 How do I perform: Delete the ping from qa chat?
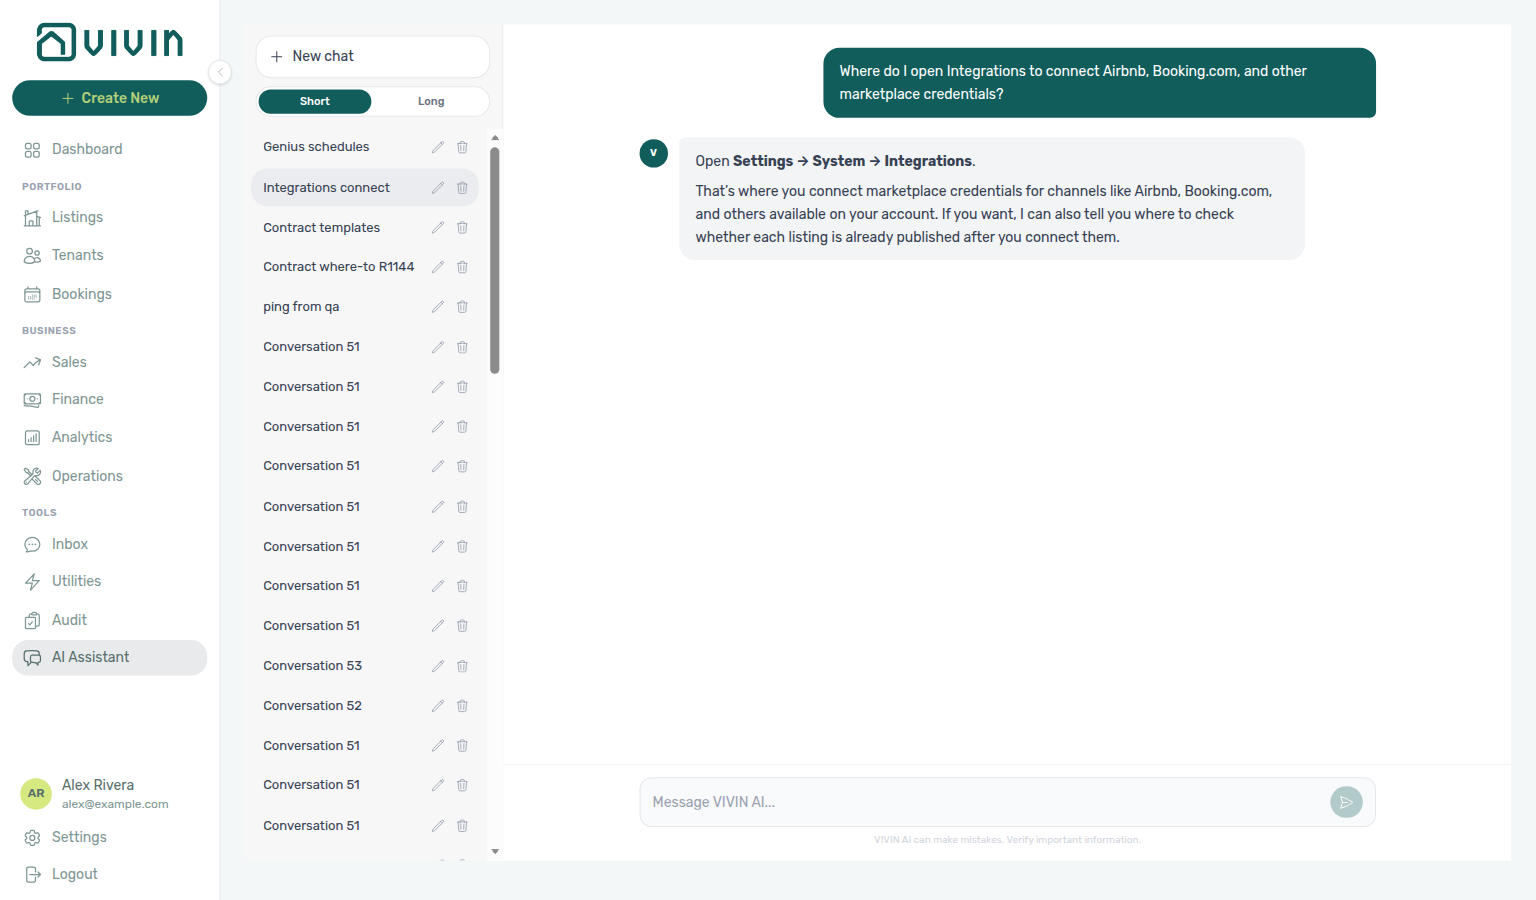pyautogui.click(x=462, y=307)
